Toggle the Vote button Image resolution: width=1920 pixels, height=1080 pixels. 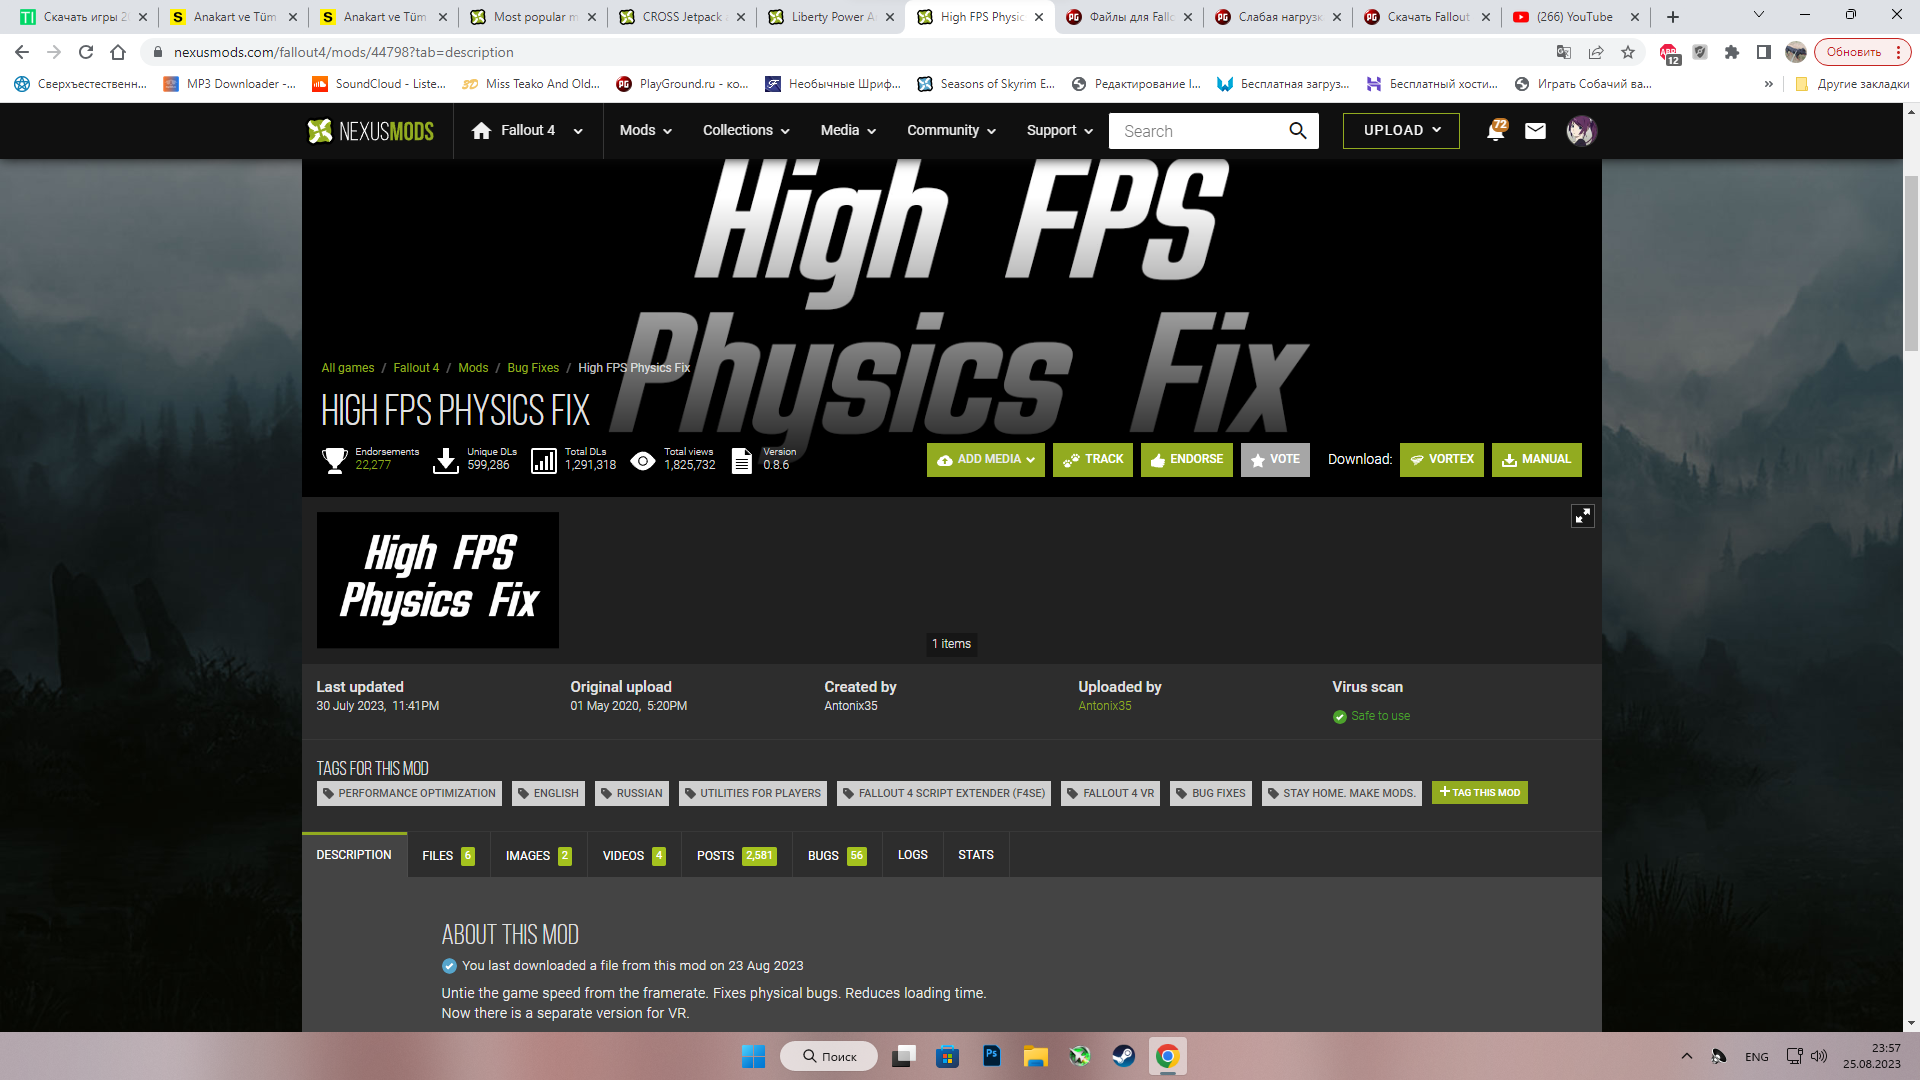[1274, 460]
